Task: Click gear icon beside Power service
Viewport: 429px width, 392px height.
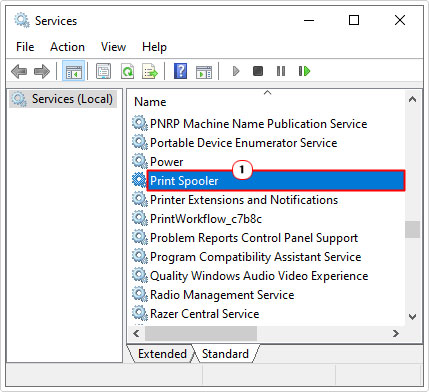Action: 139,161
